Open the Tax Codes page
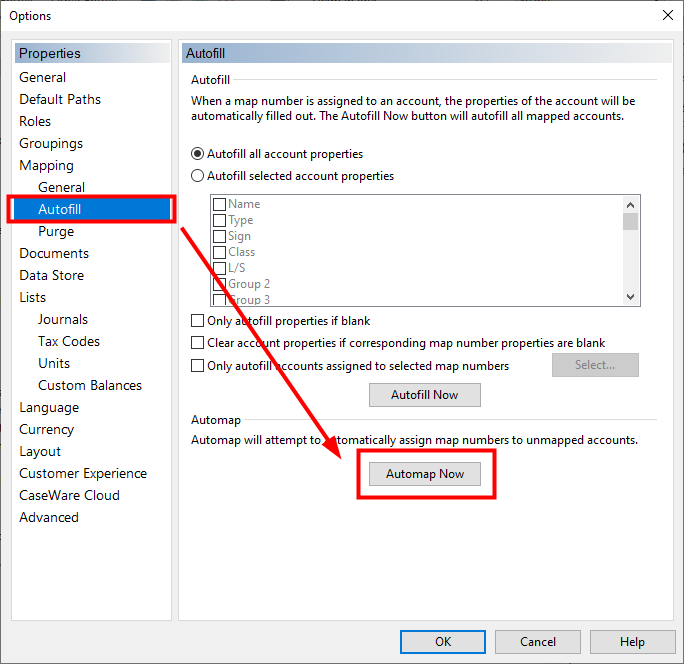This screenshot has height=664, width=684. [x=69, y=341]
